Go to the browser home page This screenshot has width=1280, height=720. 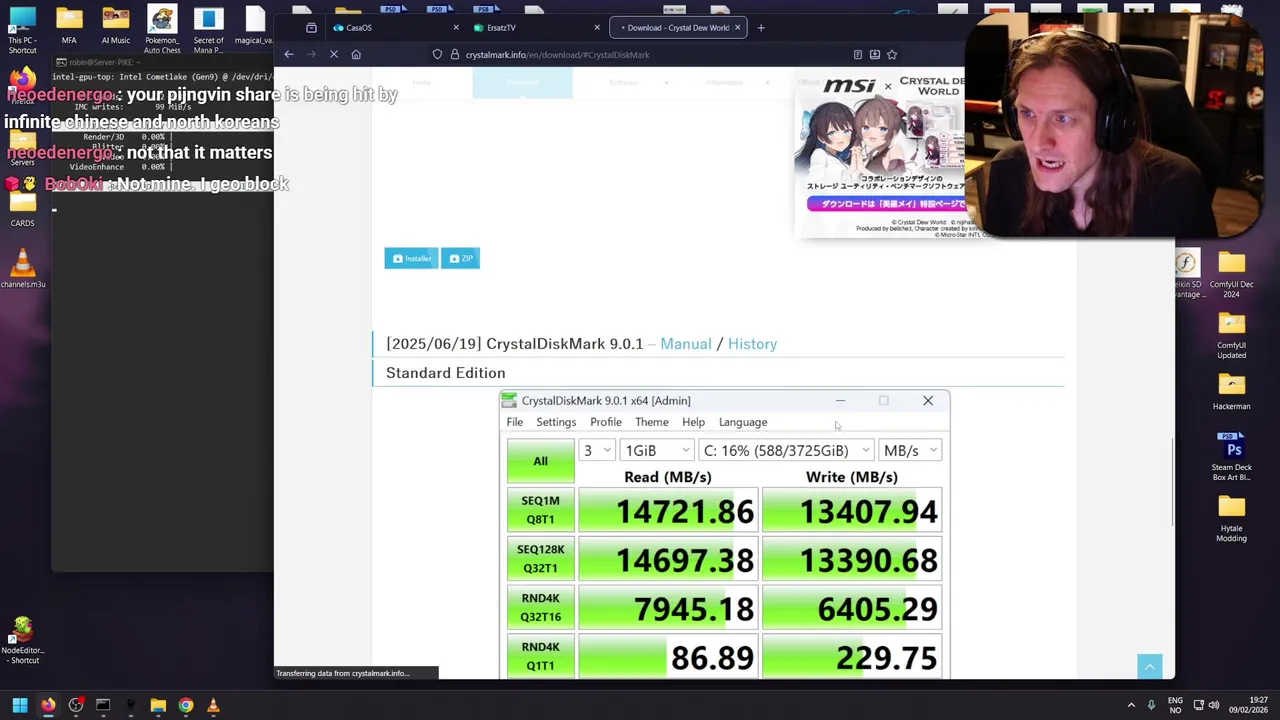click(x=356, y=55)
